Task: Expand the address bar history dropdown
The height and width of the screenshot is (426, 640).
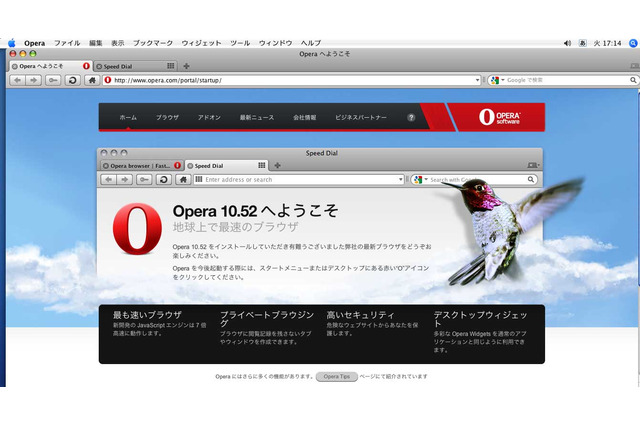Action: pos(478,80)
